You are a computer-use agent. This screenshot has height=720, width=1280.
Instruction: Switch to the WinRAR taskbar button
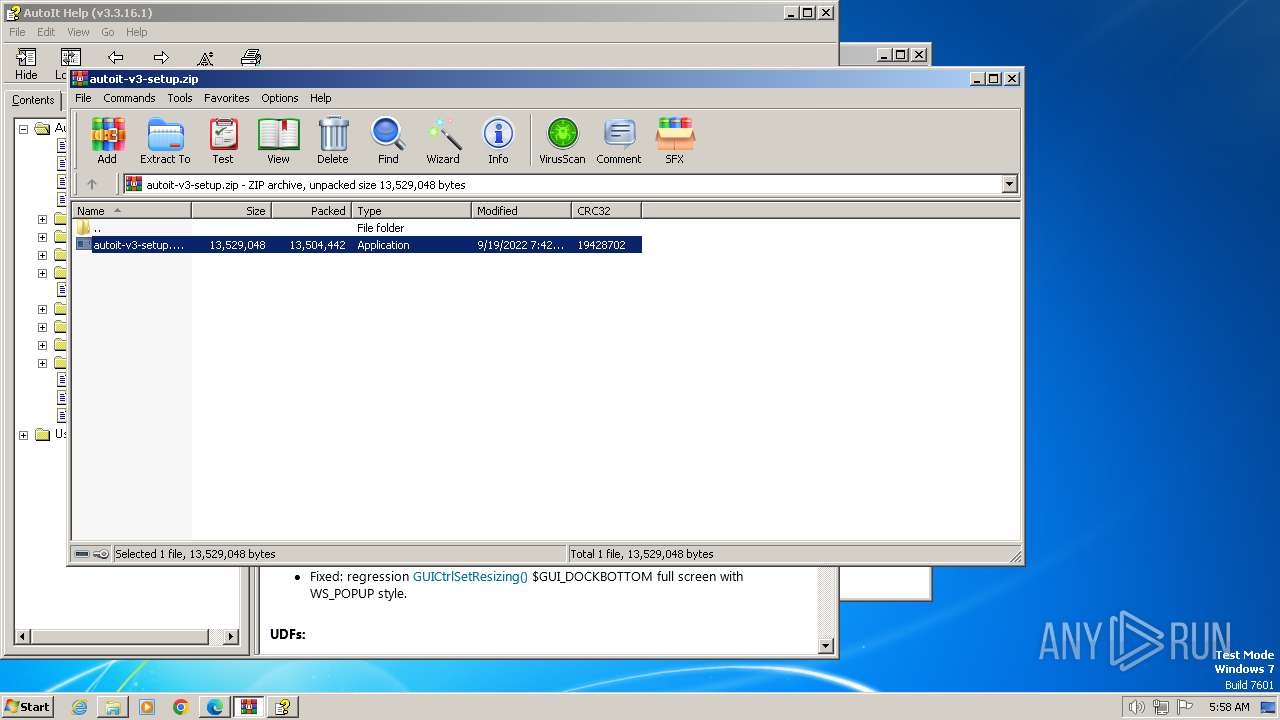coord(249,707)
